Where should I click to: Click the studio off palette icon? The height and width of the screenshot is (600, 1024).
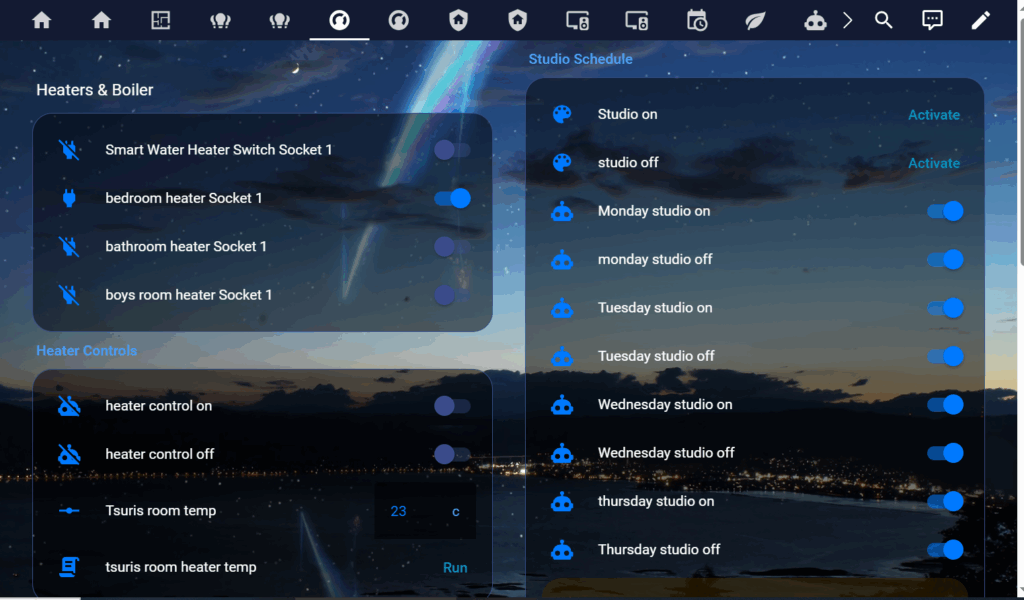point(562,163)
